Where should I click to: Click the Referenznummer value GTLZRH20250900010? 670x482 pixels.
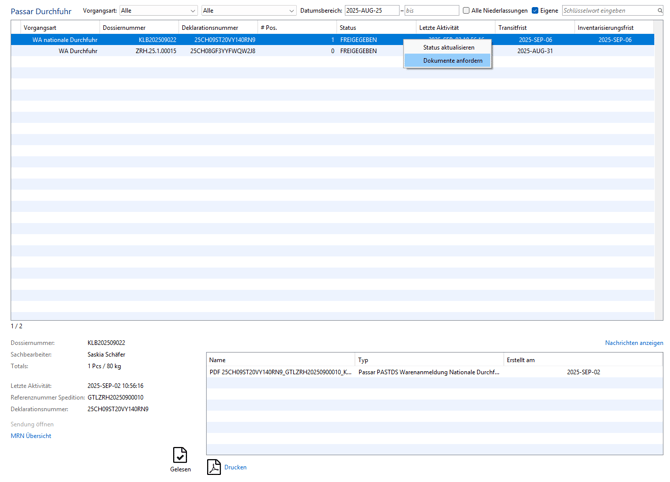[x=115, y=397]
